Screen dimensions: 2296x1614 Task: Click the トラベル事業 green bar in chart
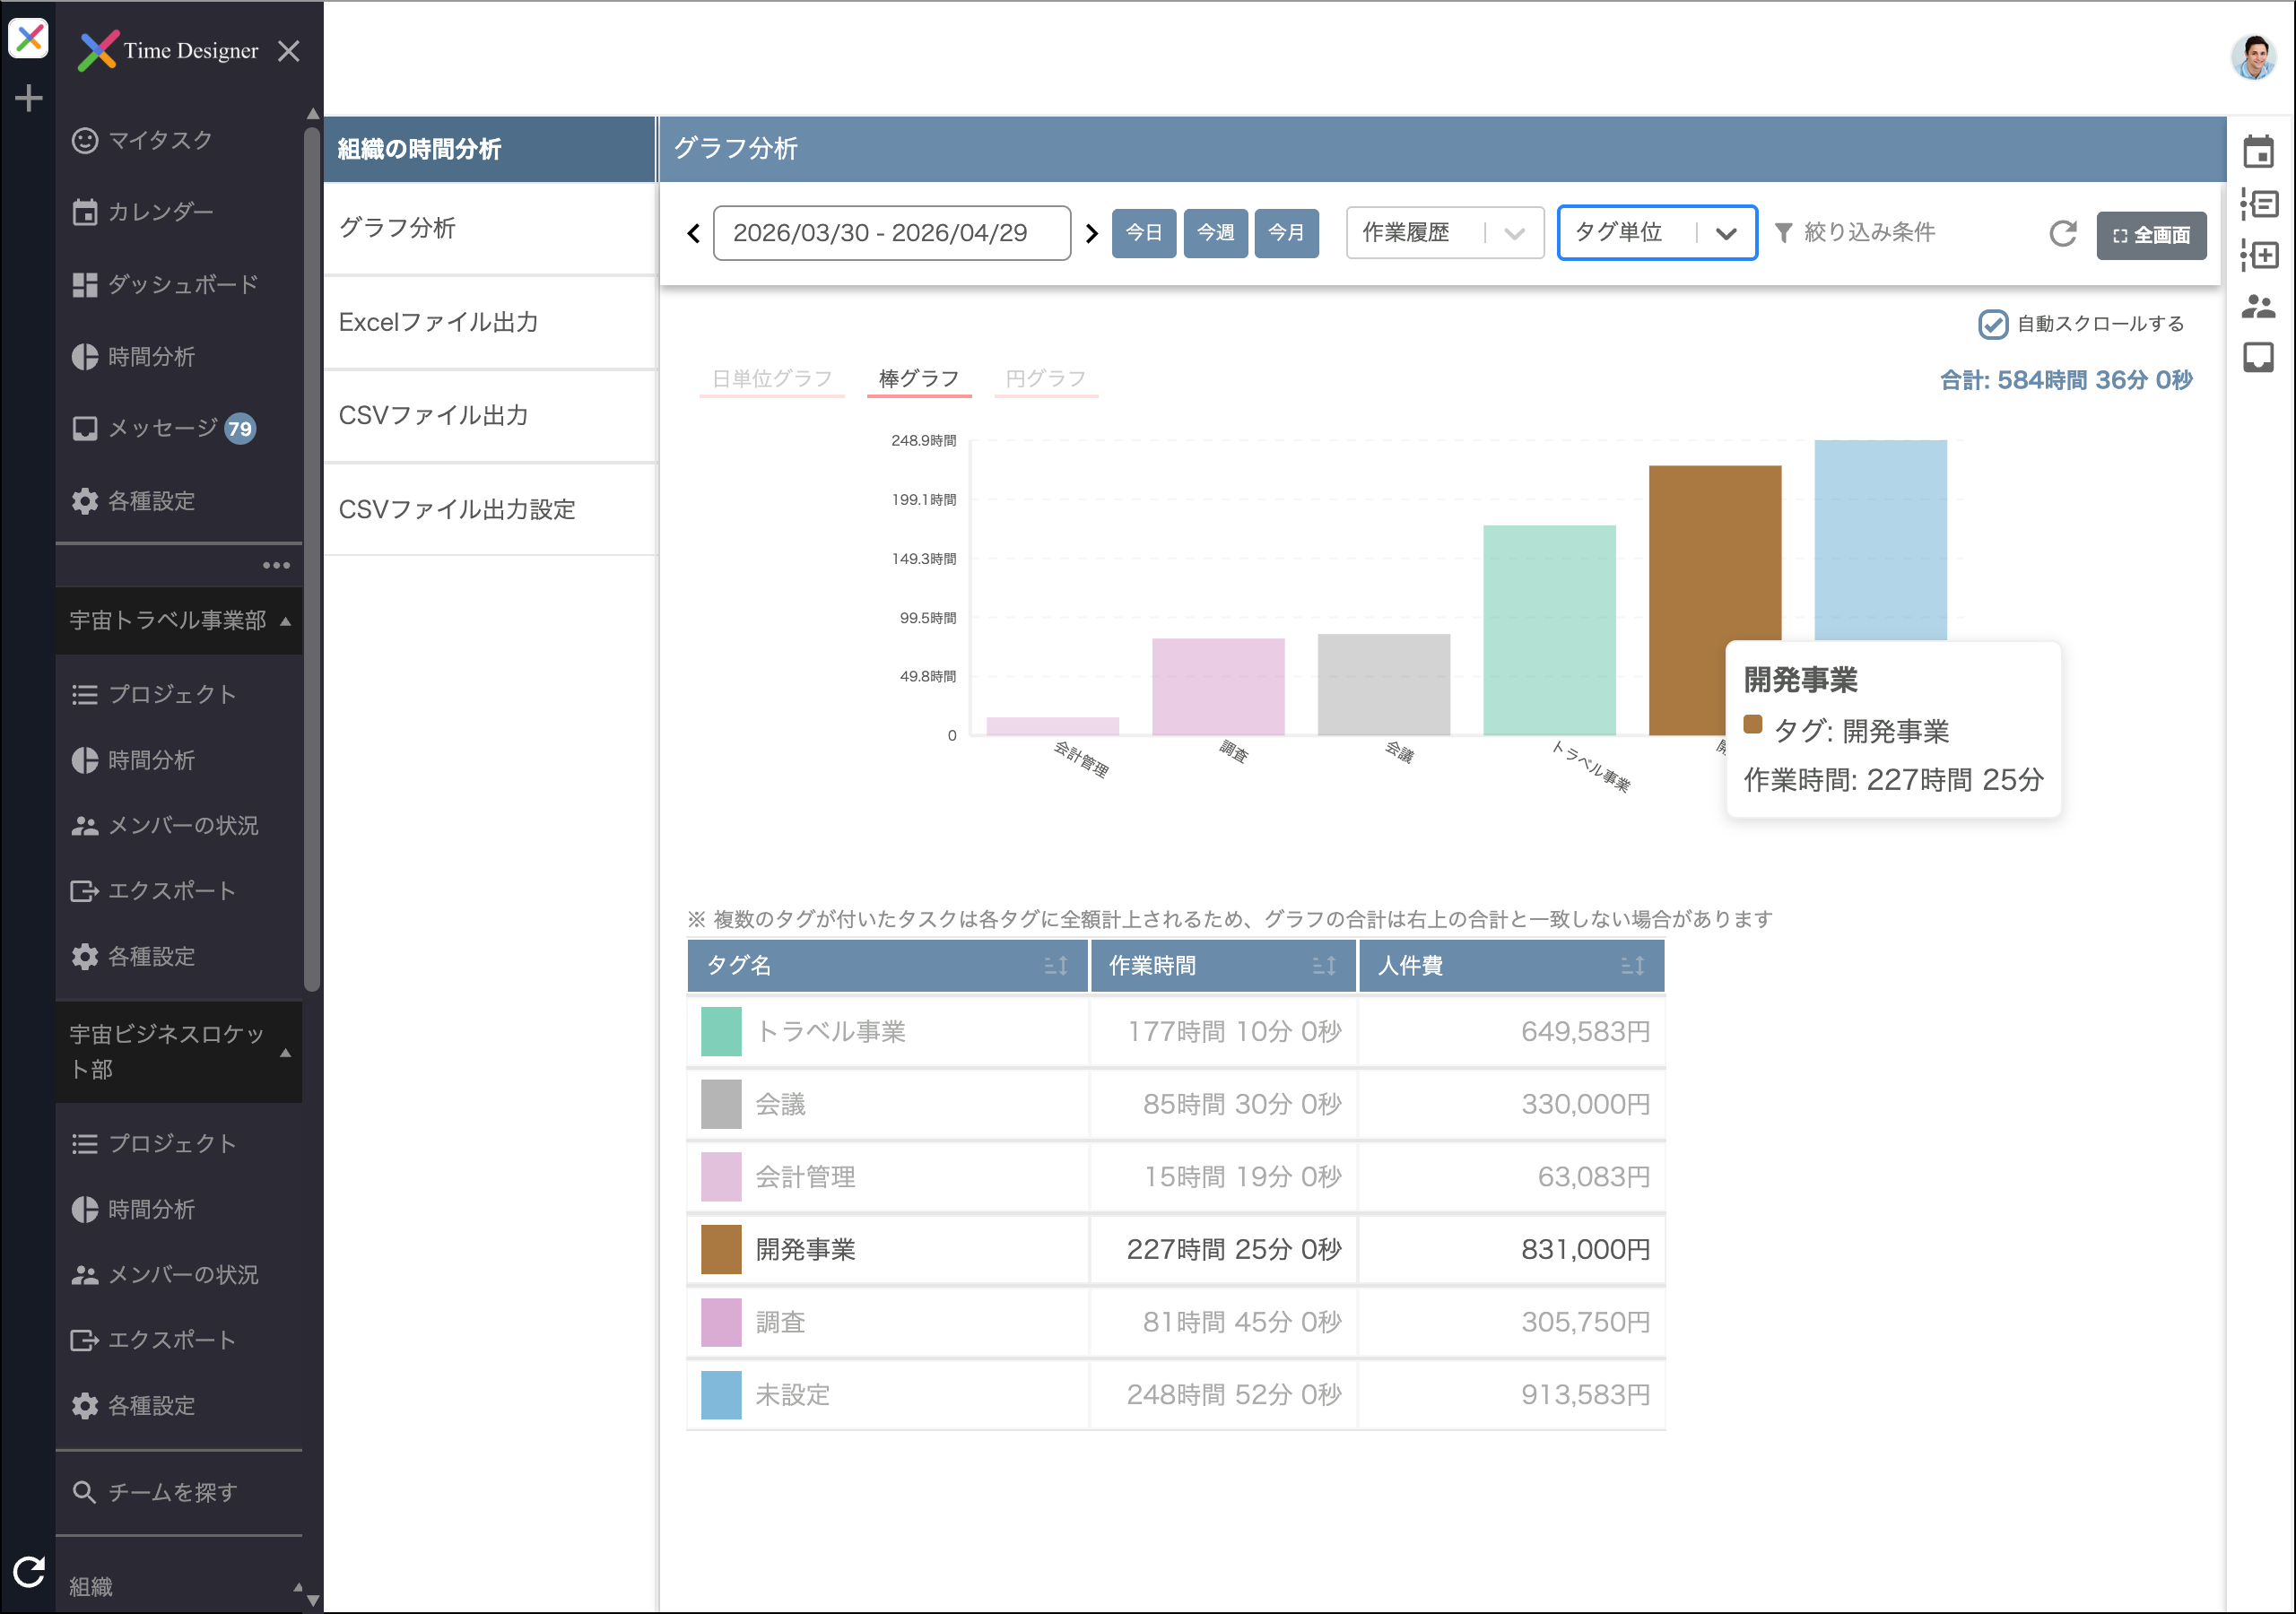click(x=1549, y=630)
